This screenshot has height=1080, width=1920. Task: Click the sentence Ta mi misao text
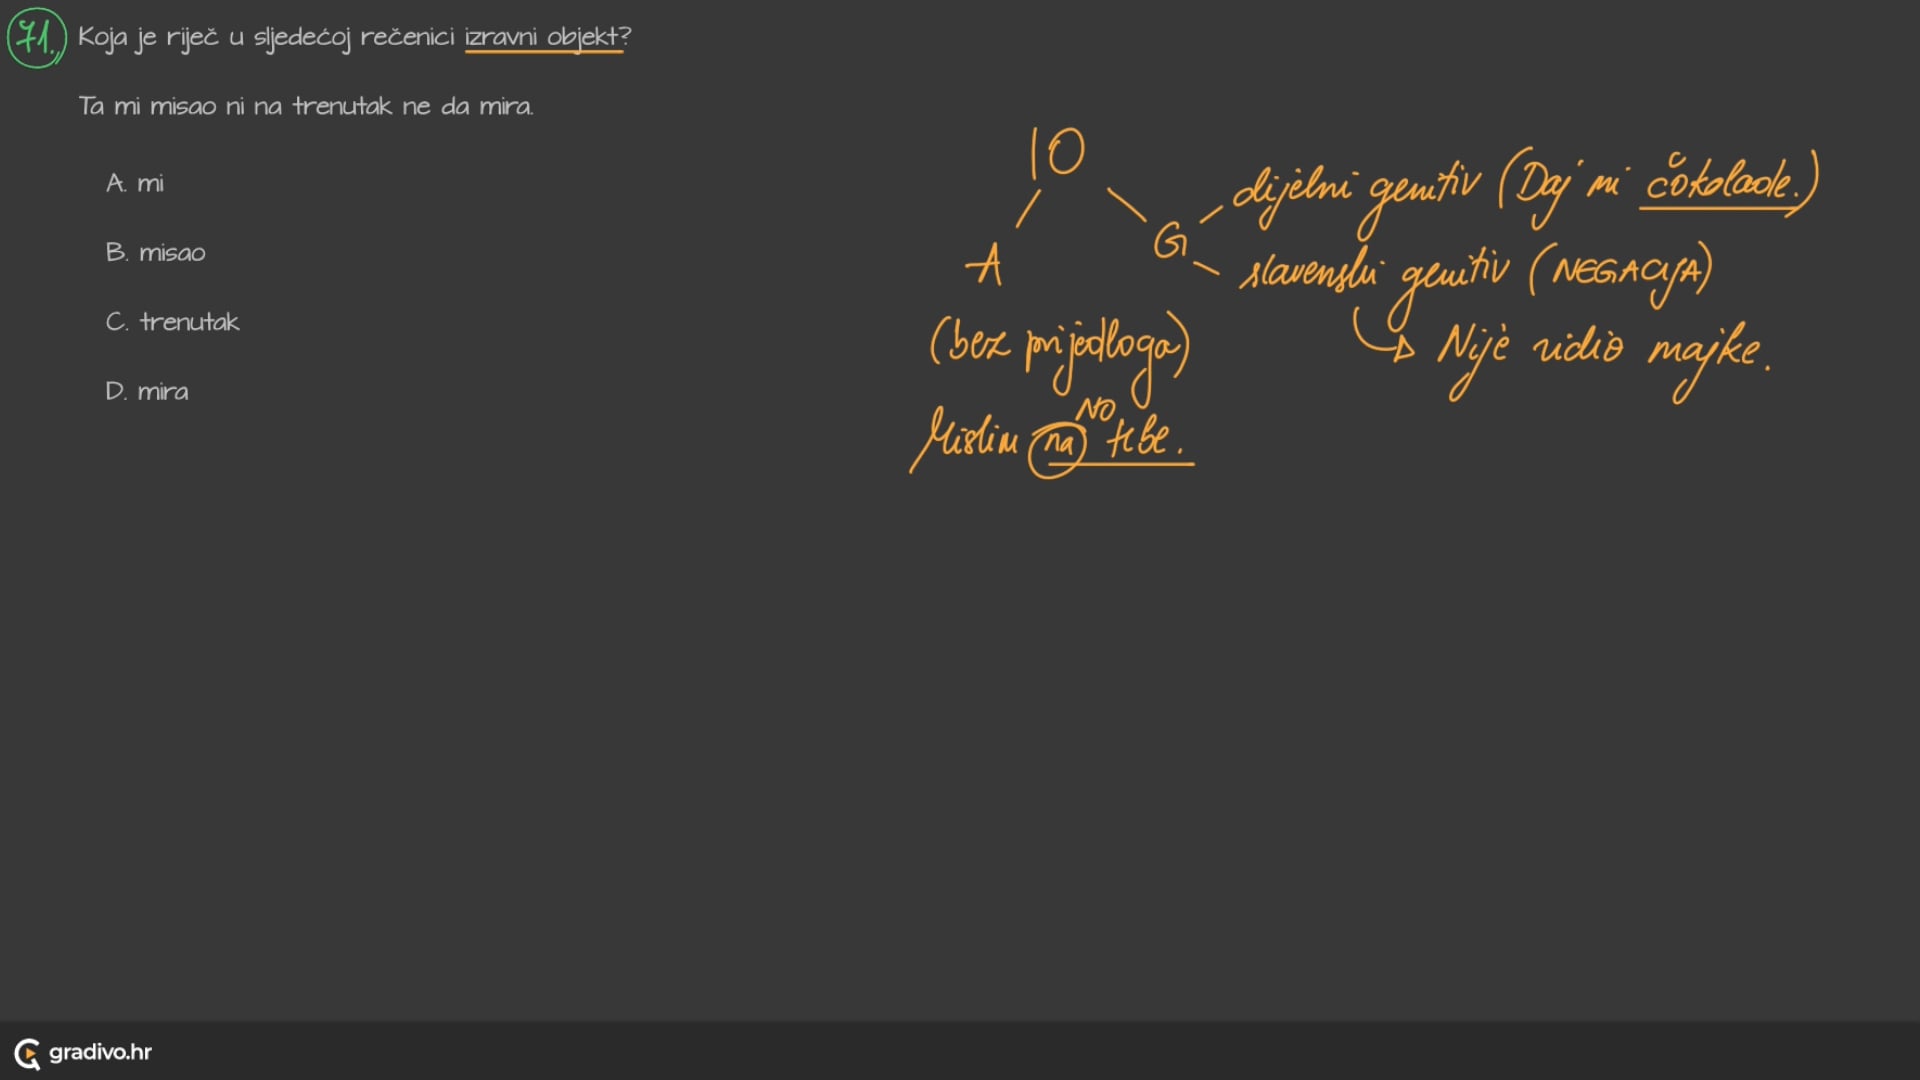[306, 106]
